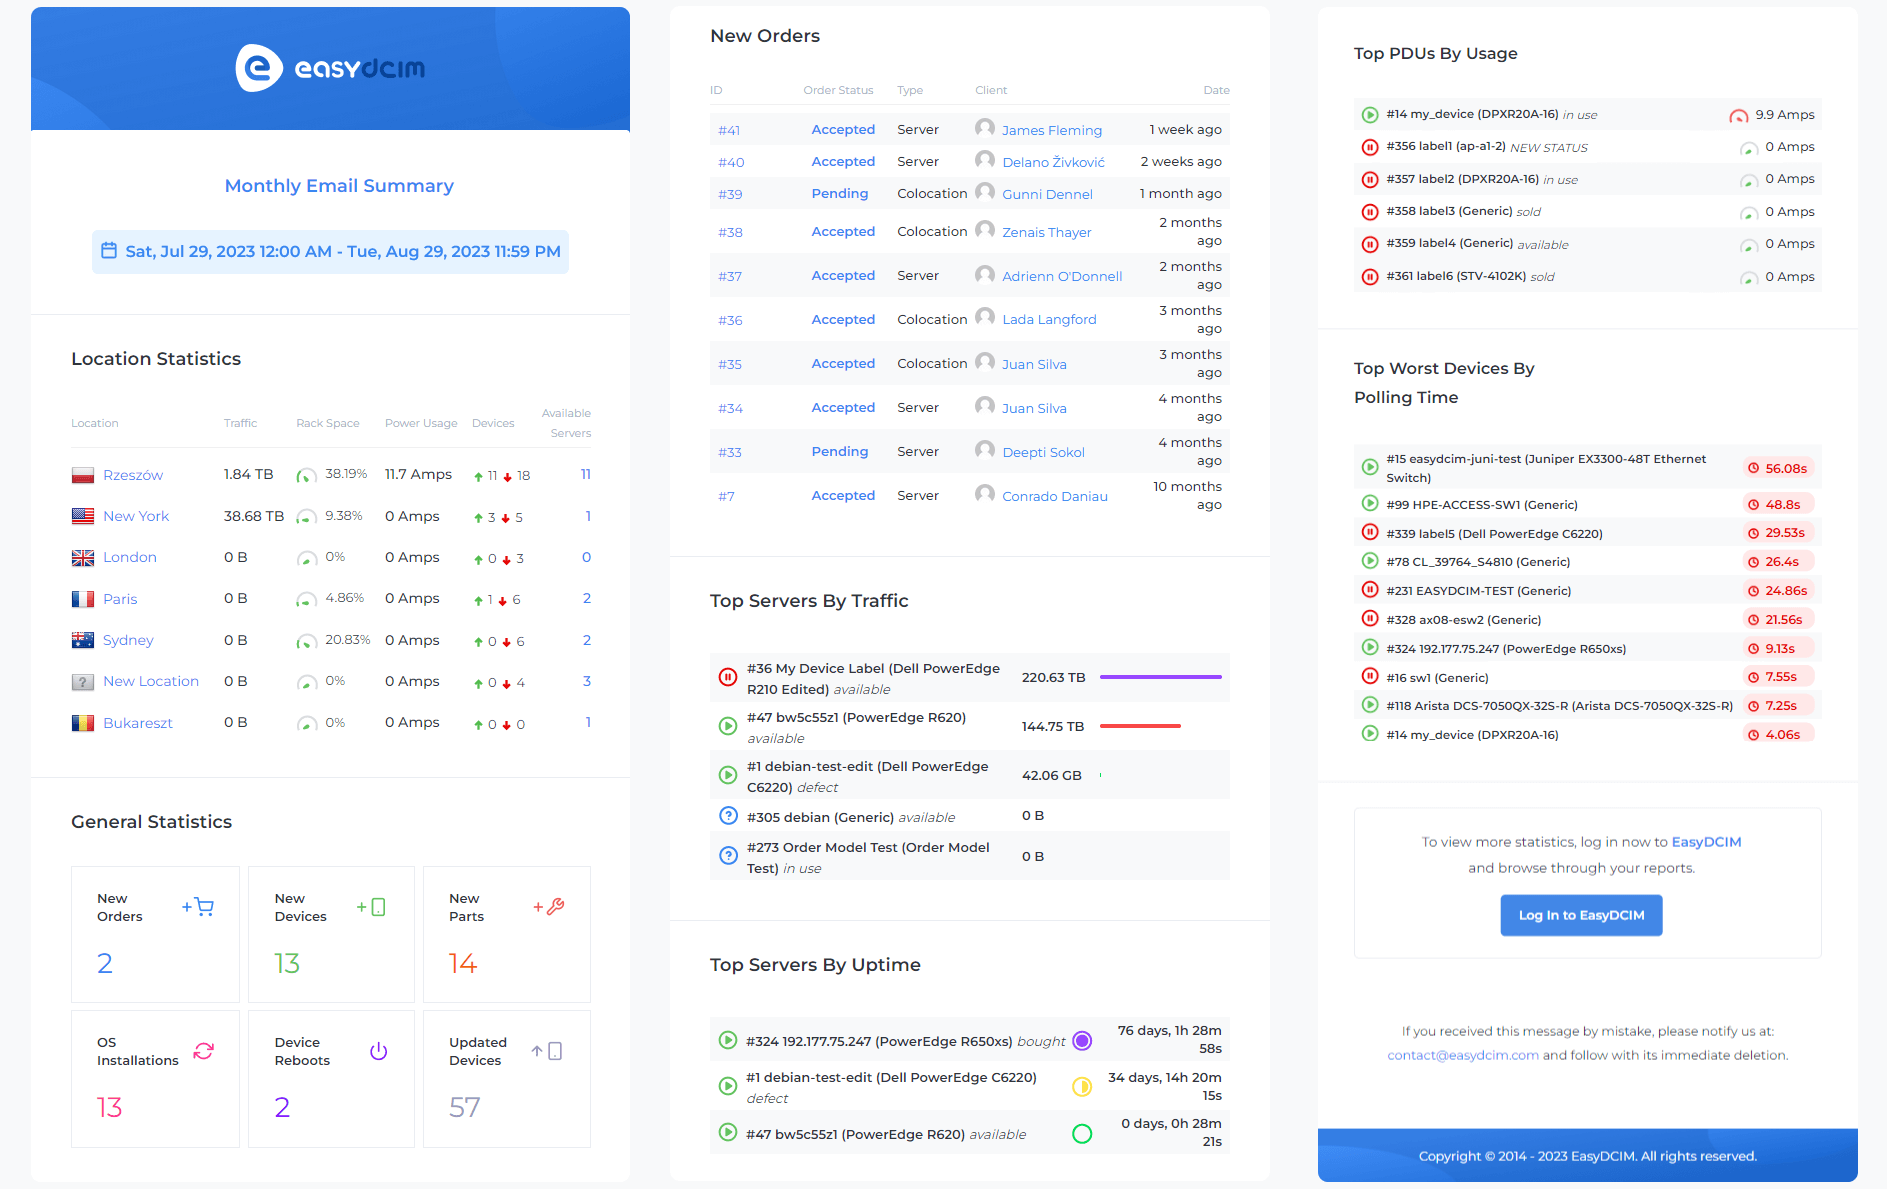
Task: Click the EasyDCIM logo in header
Action: pyautogui.click(x=330, y=68)
